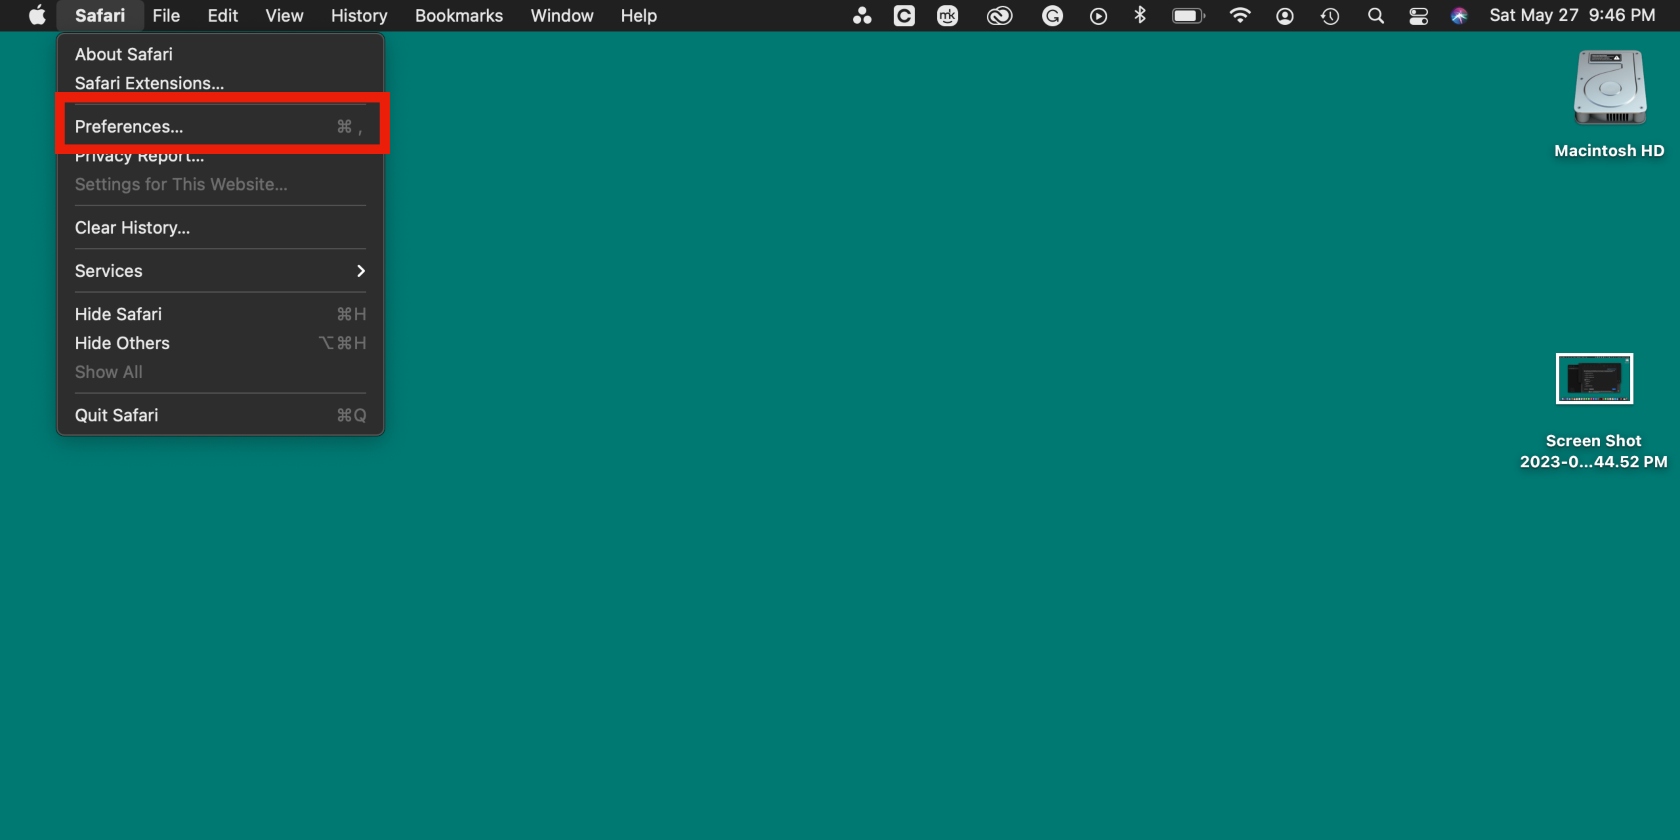Open Creative Cloud menu bar icon

(x=1000, y=15)
